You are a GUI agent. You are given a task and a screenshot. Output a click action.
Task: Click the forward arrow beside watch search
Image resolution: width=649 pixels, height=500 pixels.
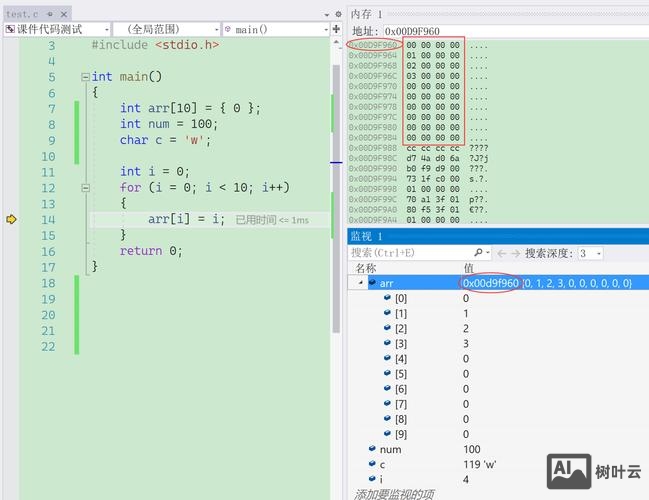tap(517, 253)
